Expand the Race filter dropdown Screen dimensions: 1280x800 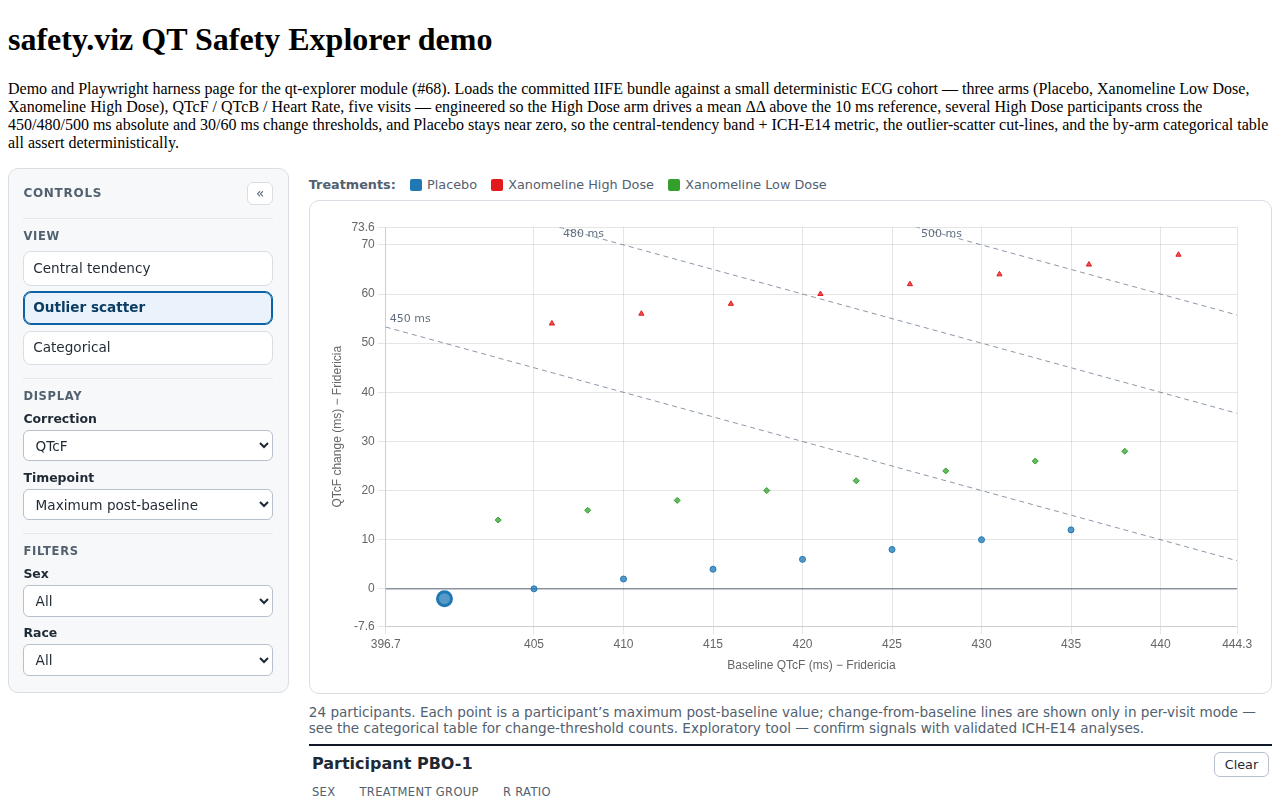coord(148,660)
